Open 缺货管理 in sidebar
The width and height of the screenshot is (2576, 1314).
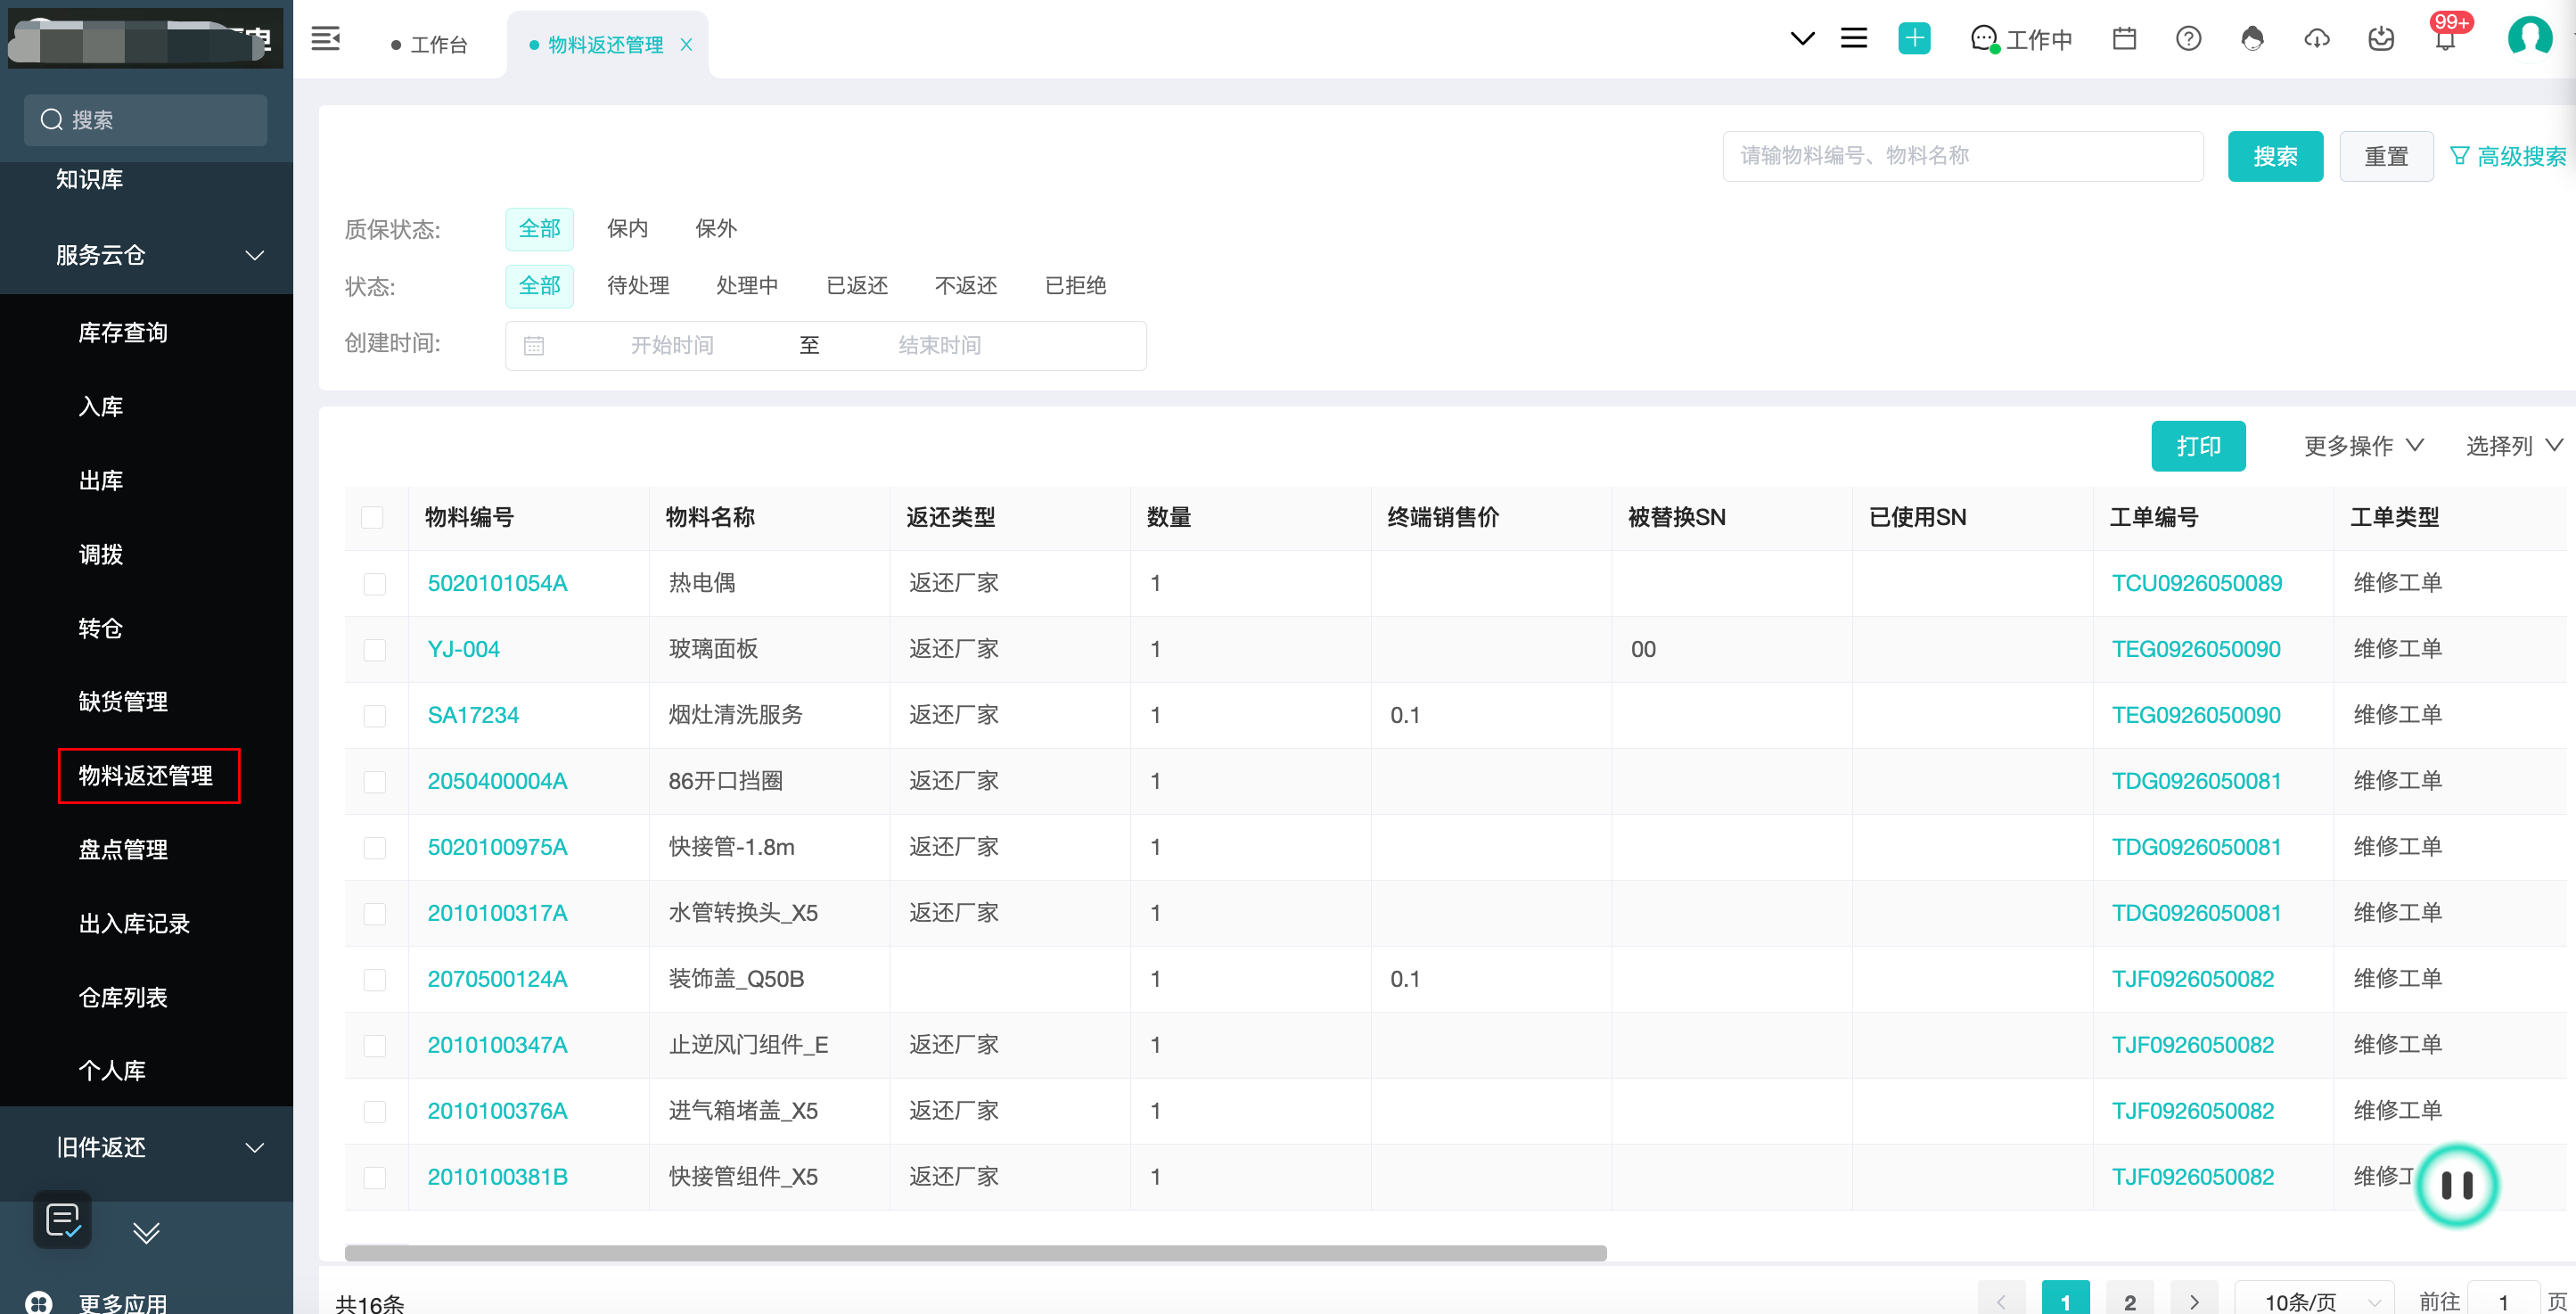point(123,702)
